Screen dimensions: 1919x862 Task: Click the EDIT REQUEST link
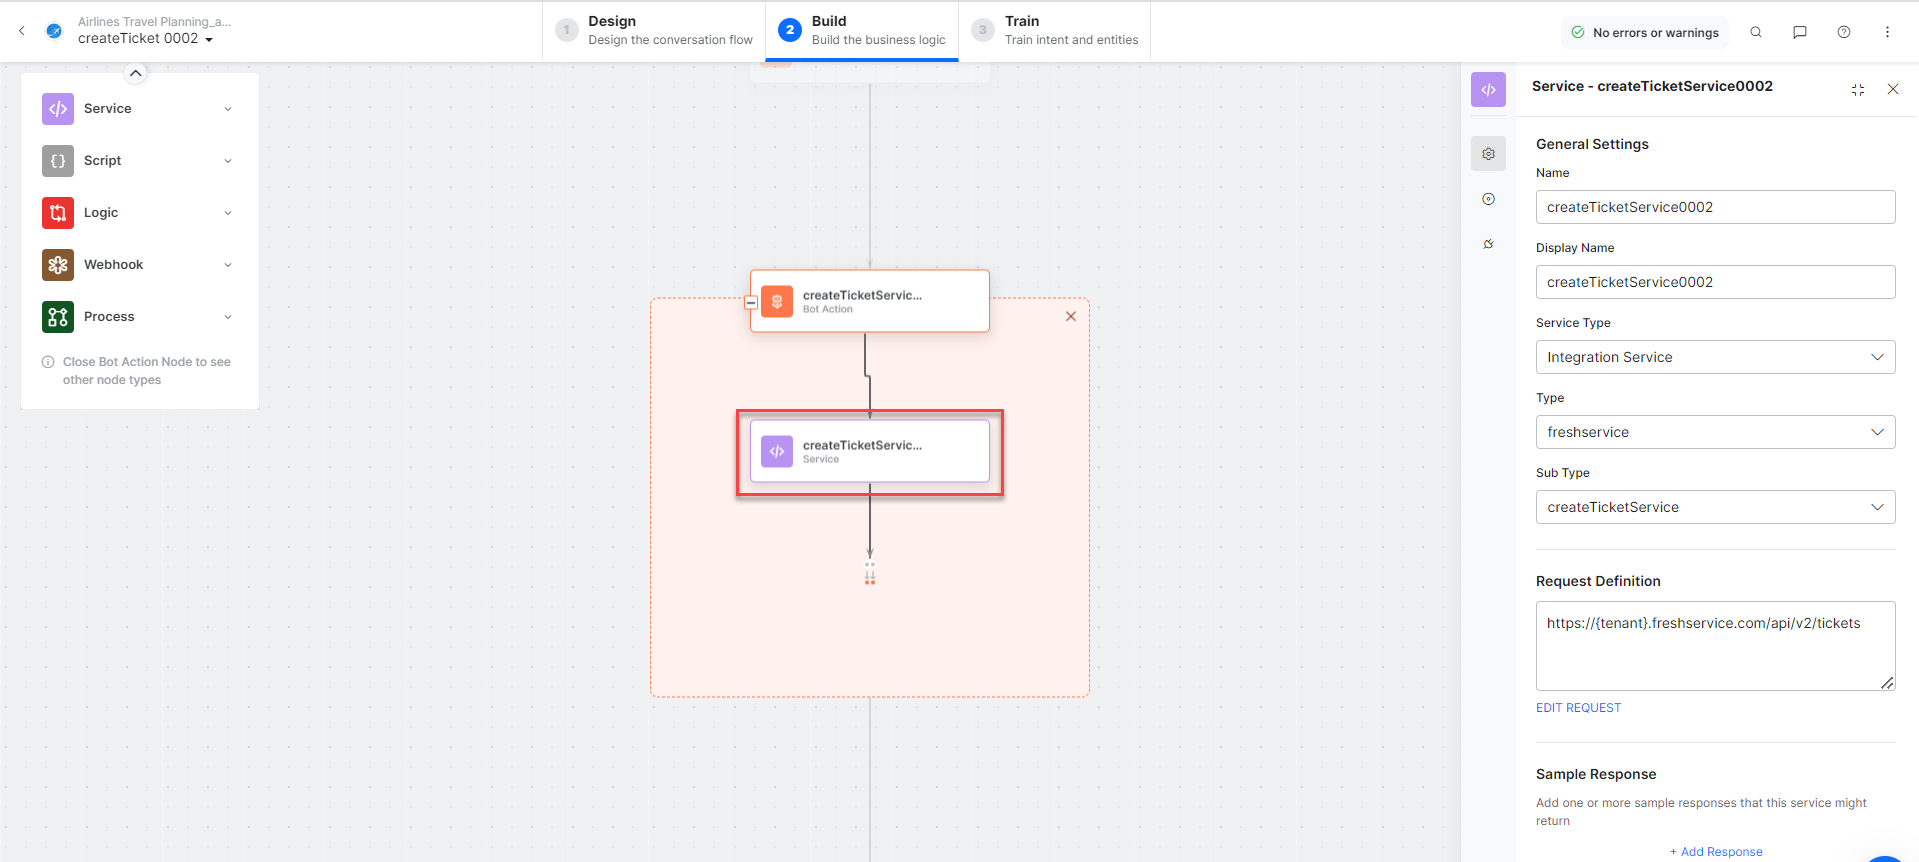[1578, 708]
